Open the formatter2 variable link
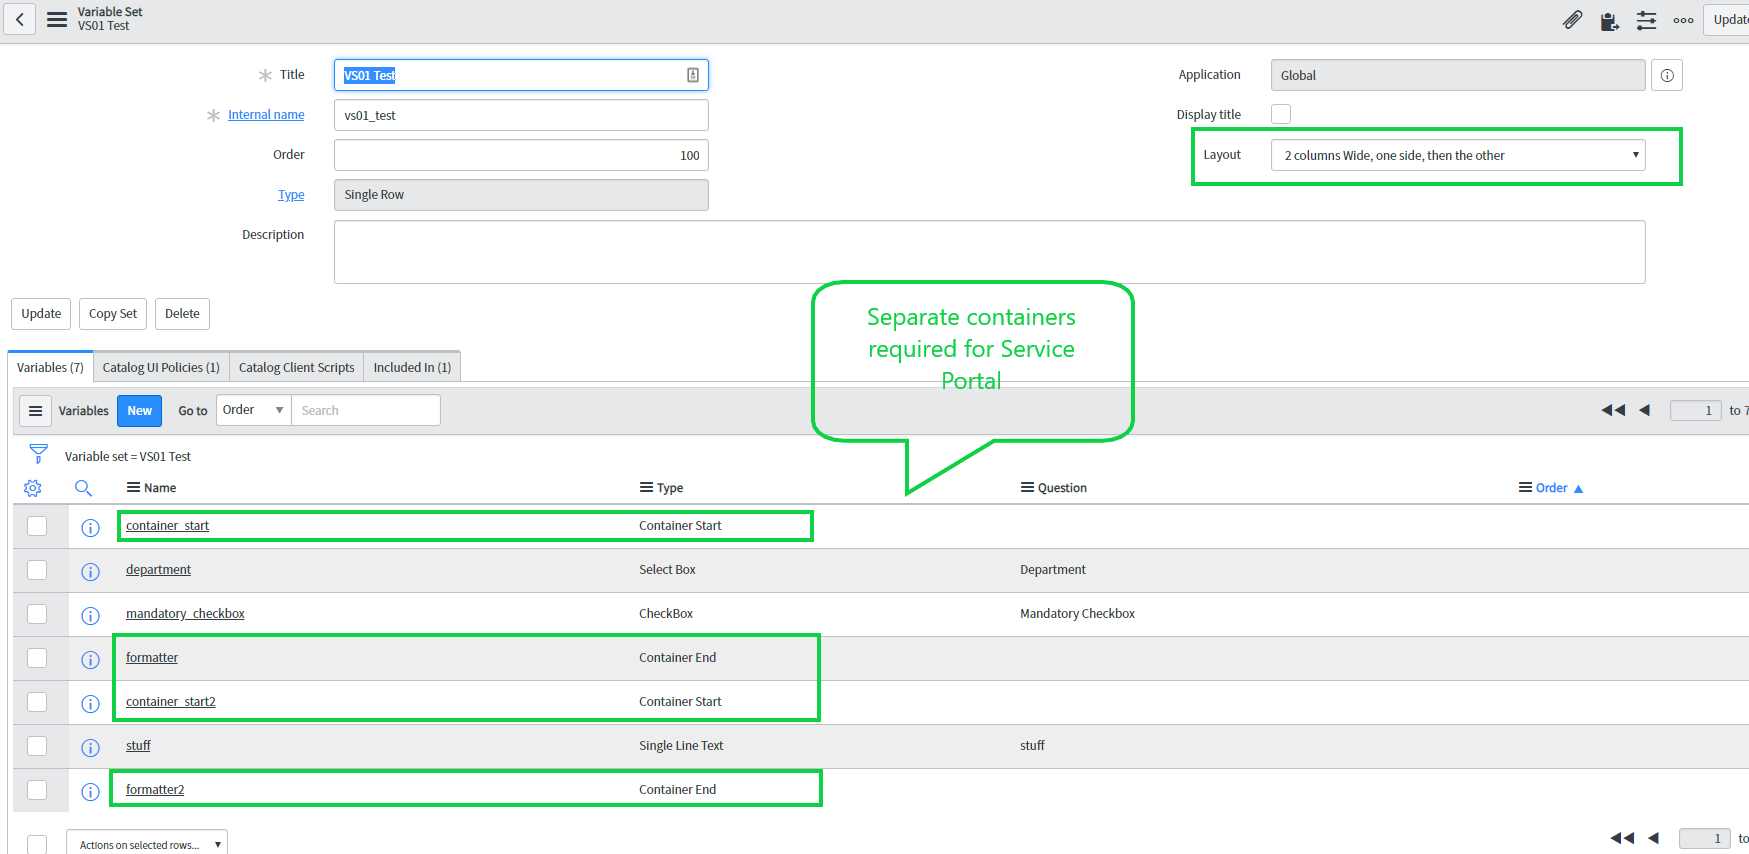The width and height of the screenshot is (1749, 854). (x=155, y=790)
